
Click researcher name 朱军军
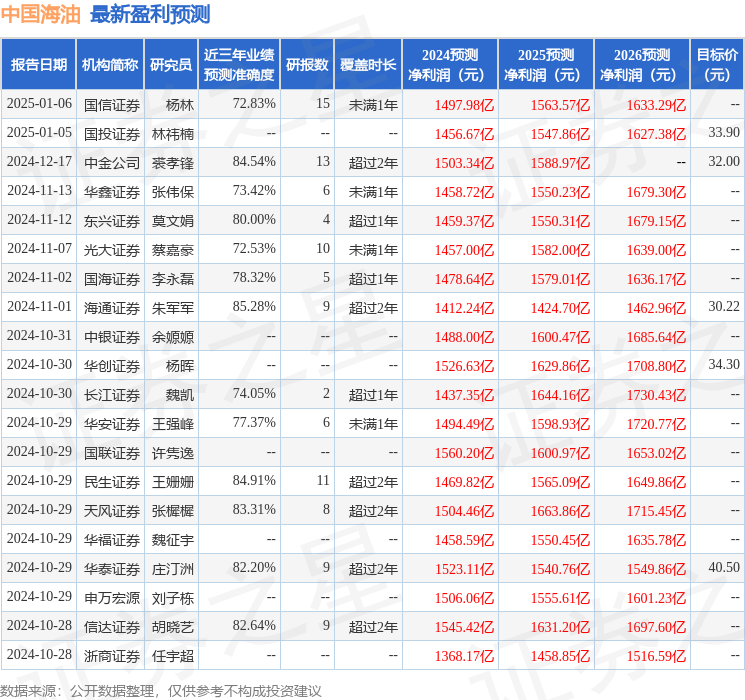[x=173, y=307]
